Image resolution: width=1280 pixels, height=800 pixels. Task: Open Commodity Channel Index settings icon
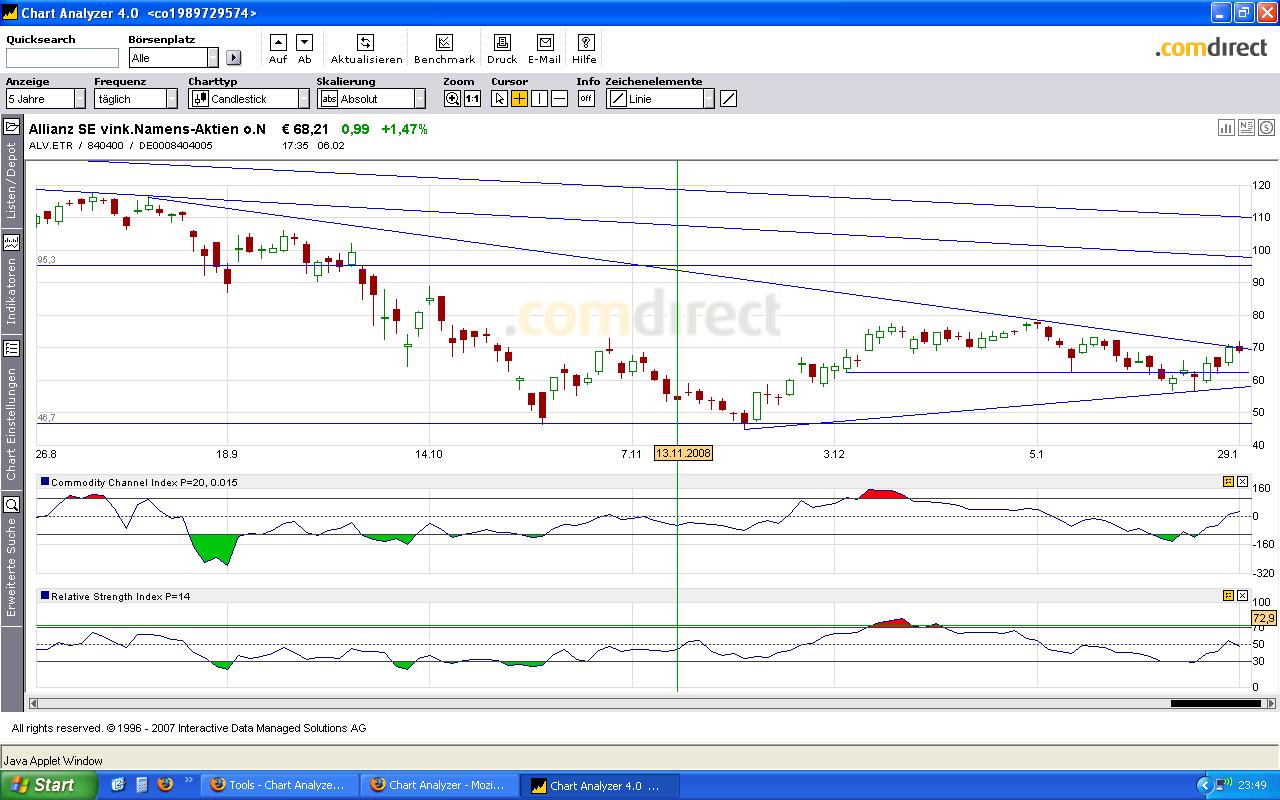click(1228, 482)
